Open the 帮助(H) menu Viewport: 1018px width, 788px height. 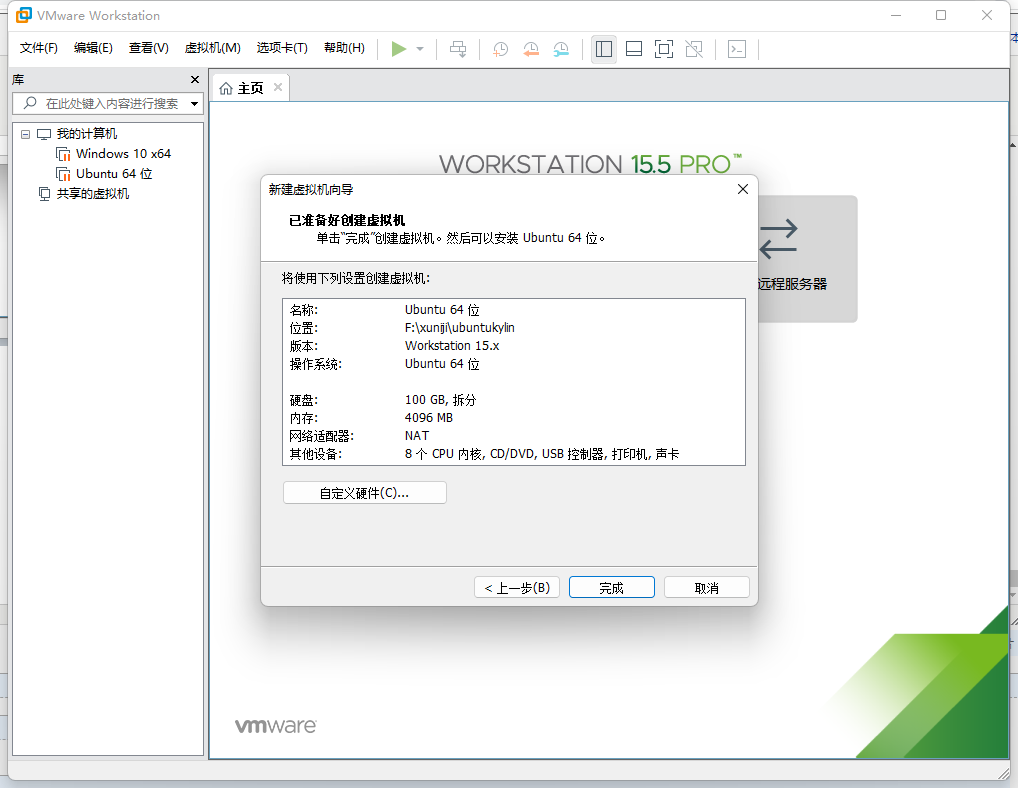pos(344,47)
